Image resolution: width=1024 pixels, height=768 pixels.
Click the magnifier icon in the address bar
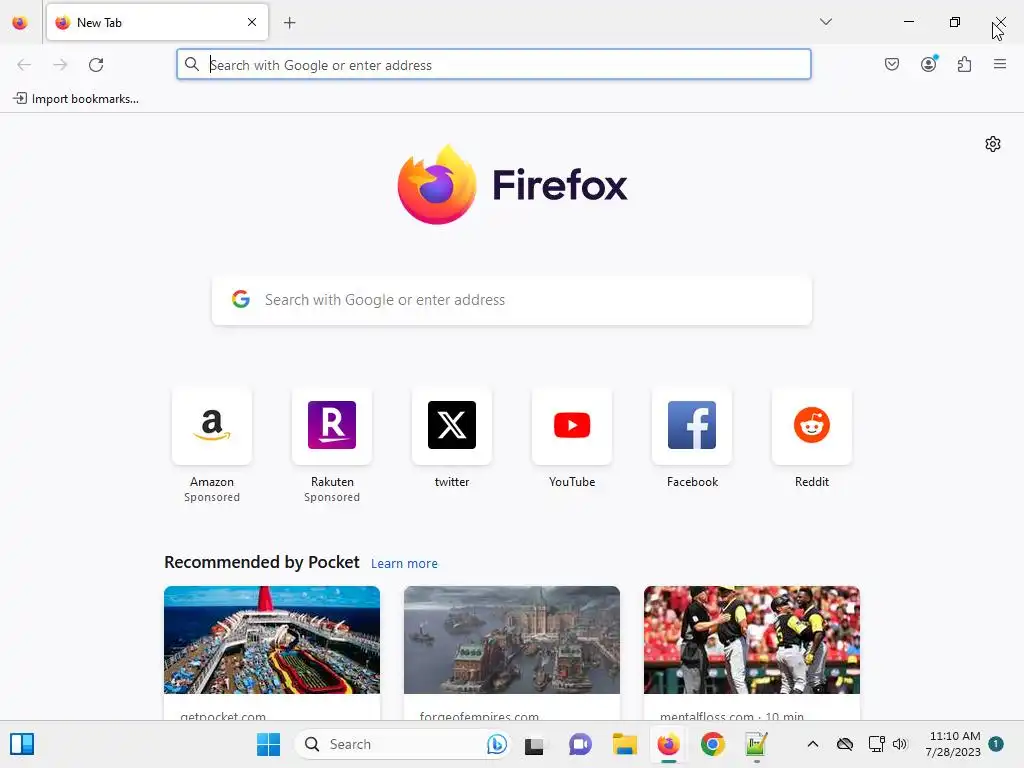pyautogui.click(x=191, y=64)
